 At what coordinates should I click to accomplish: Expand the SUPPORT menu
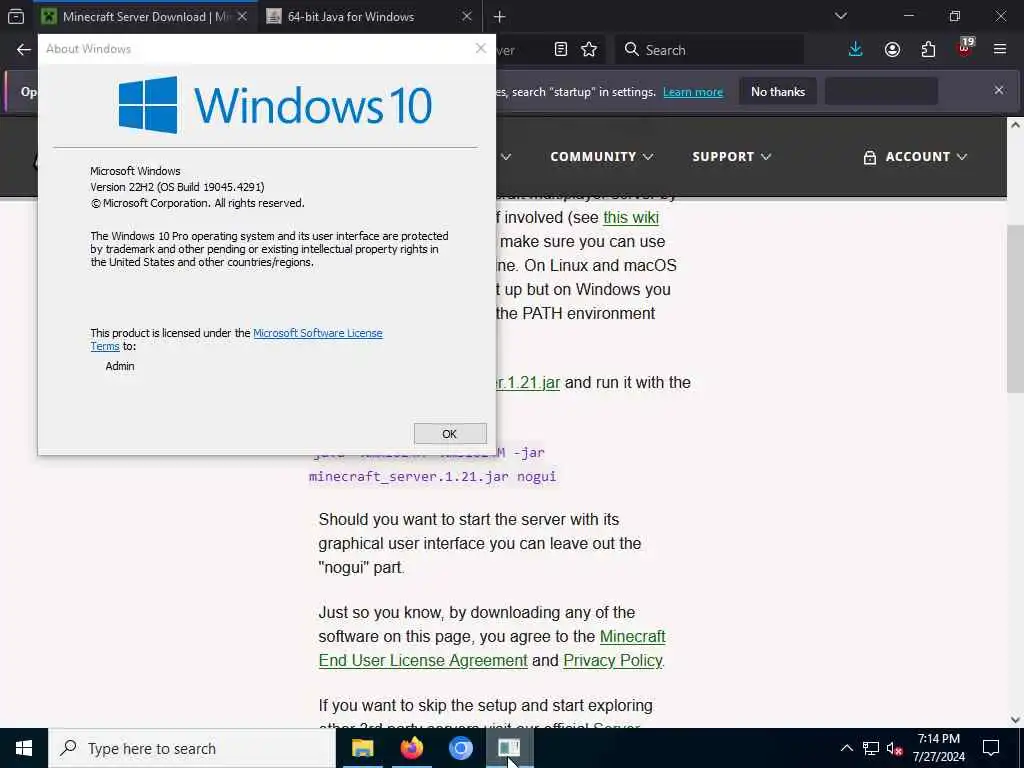tap(731, 157)
